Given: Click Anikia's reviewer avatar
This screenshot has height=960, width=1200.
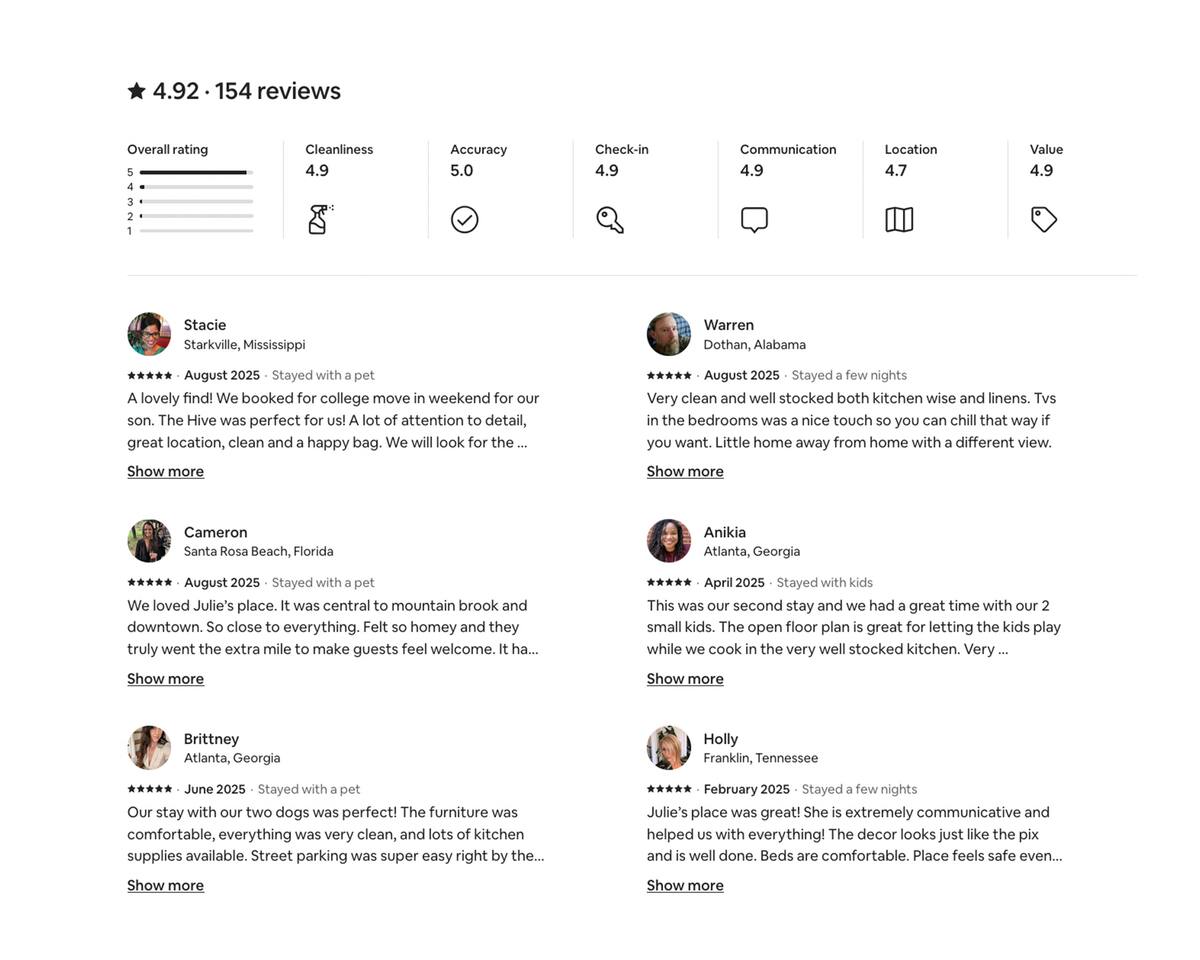Looking at the screenshot, I should click(x=669, y=541).
